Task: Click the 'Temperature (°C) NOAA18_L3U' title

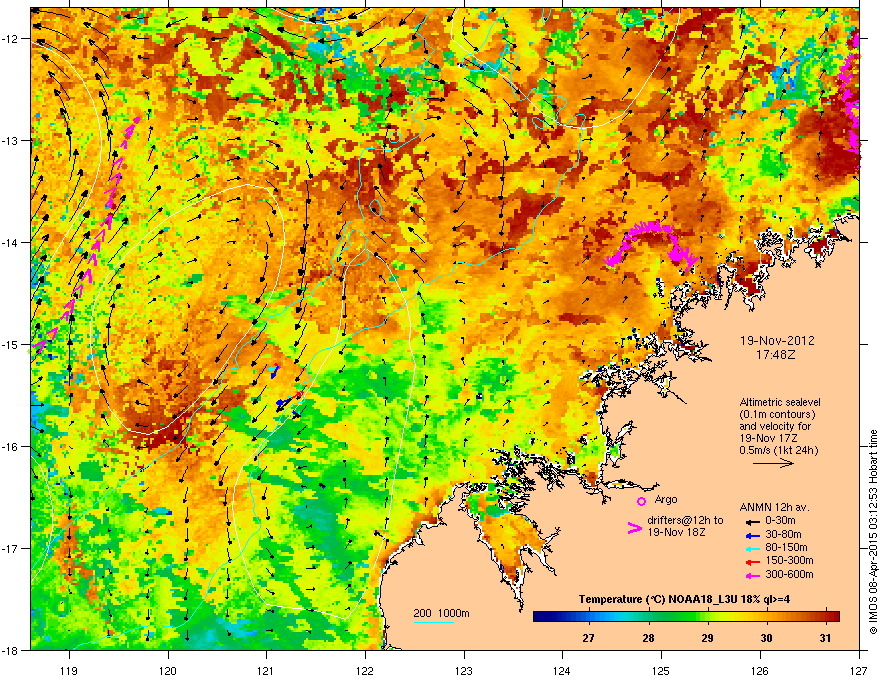Action: (649, 600)
